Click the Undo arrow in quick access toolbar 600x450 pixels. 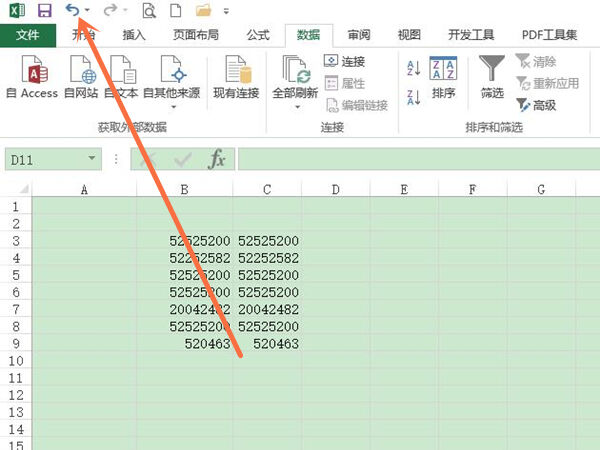(x=72, y=10)
